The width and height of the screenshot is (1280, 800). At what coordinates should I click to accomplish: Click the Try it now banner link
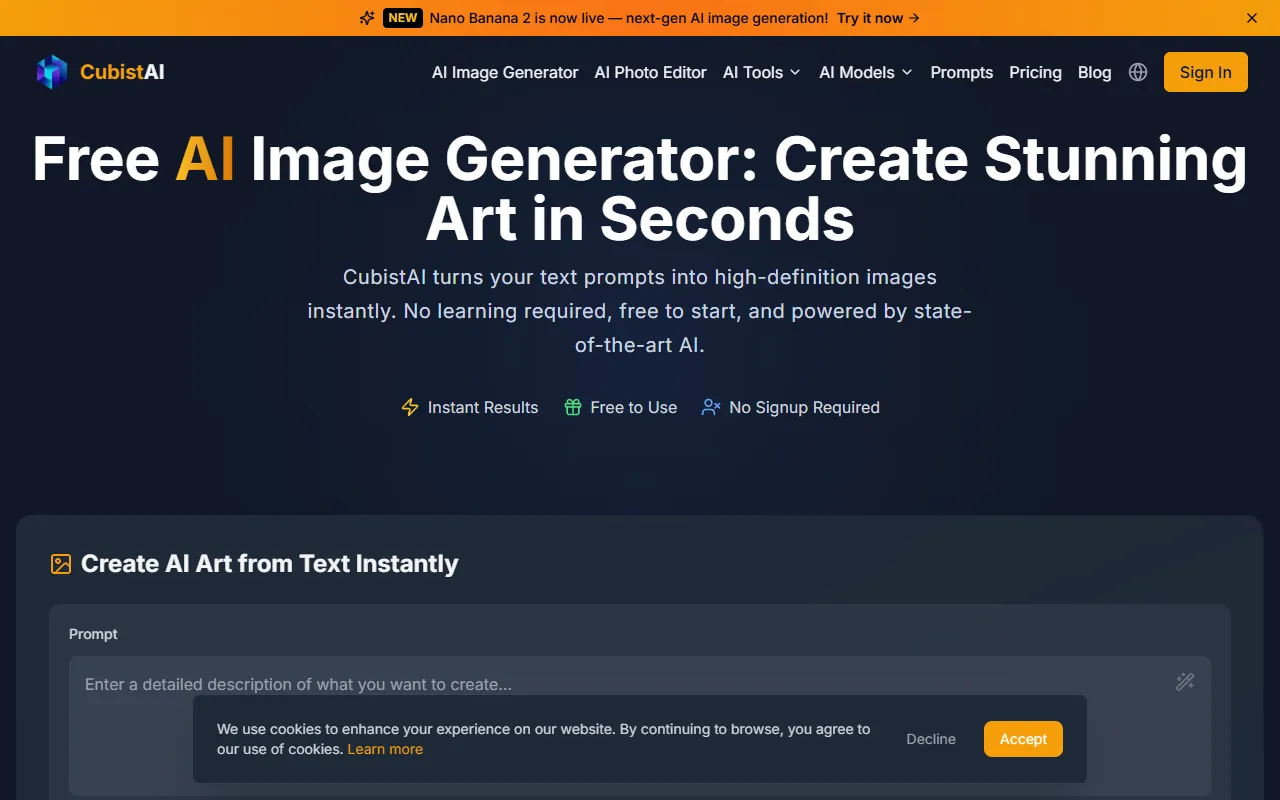878,18
